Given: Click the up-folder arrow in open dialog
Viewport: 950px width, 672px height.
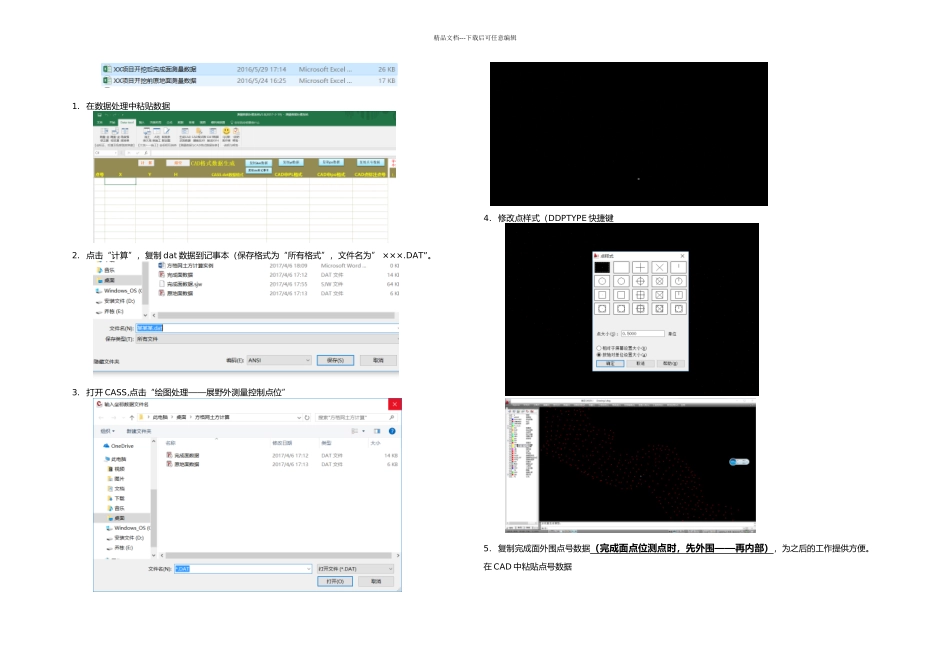Looking at the screenshot, I should coord(131,418).
